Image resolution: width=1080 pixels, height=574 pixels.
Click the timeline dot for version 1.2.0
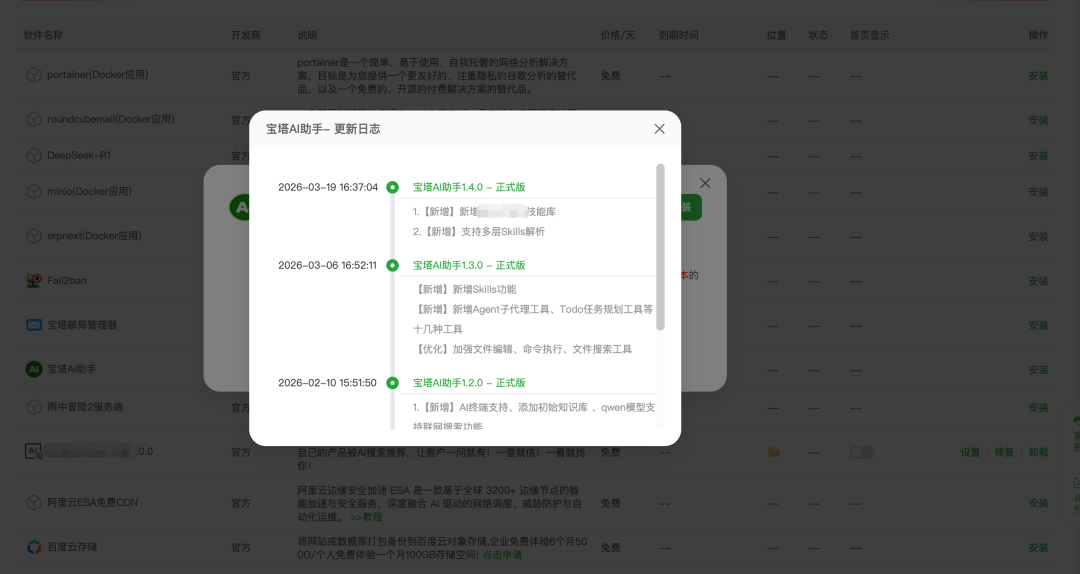click(x=393, y=383)
